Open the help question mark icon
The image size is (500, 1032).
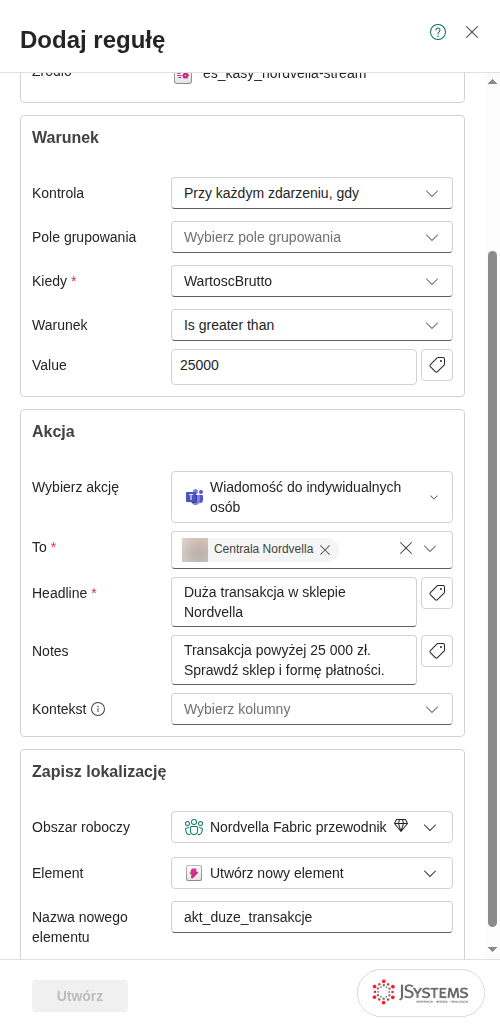click(x=438, y=32)
